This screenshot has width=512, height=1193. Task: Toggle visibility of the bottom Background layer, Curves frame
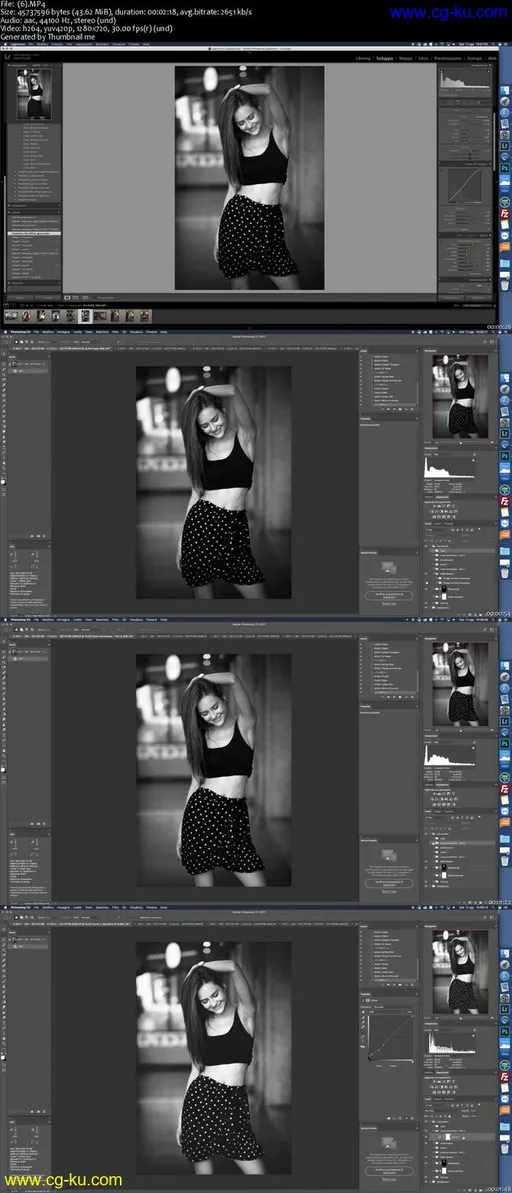(426, 1182)
